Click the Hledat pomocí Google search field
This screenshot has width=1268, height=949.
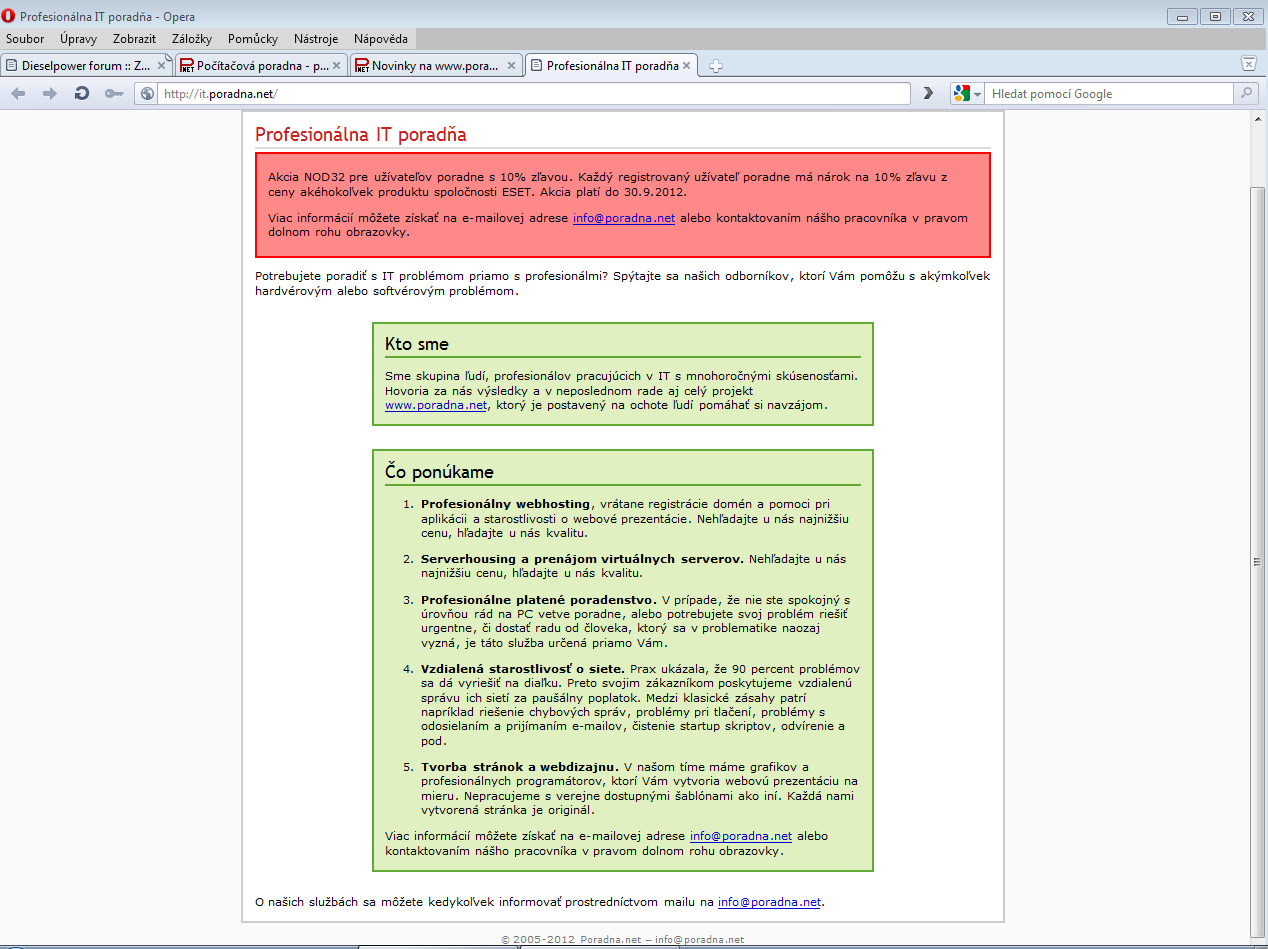coord(1109,94)
